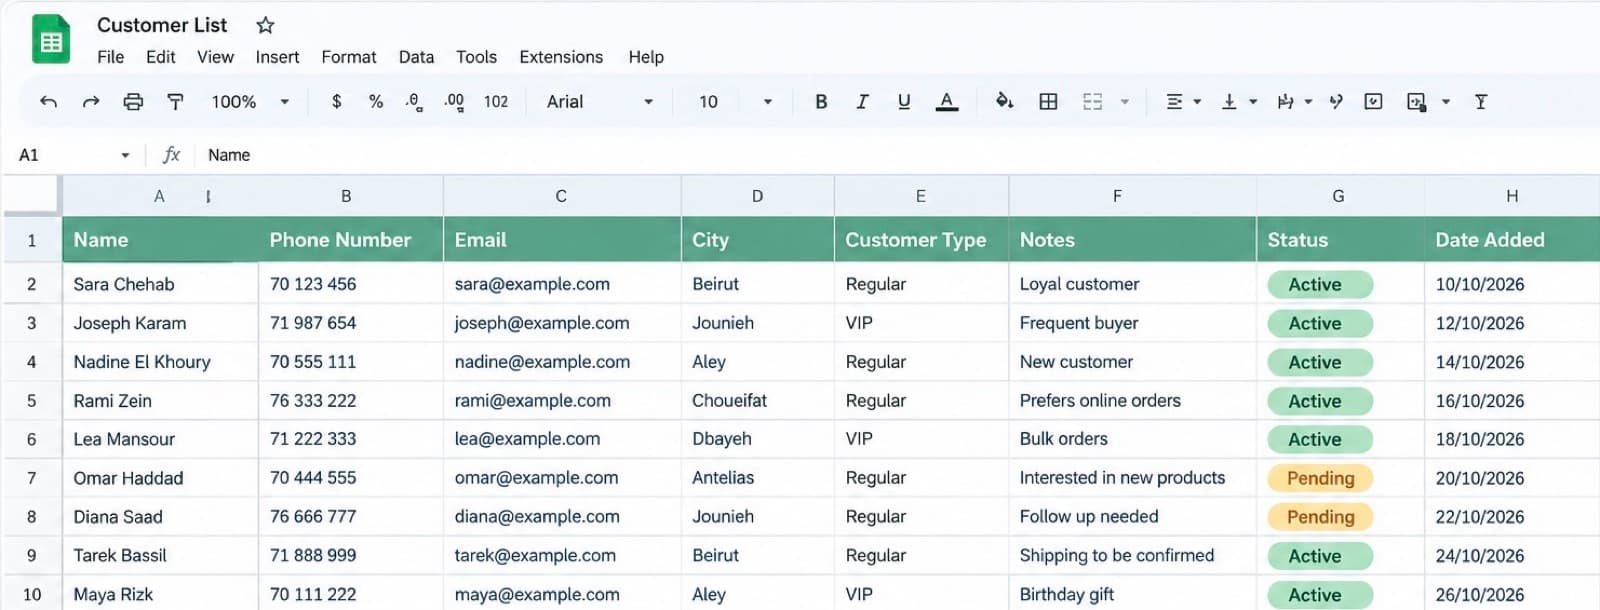Click the Print icon
The width and height of the screenshot is (1600, 610).
(133, 101)
